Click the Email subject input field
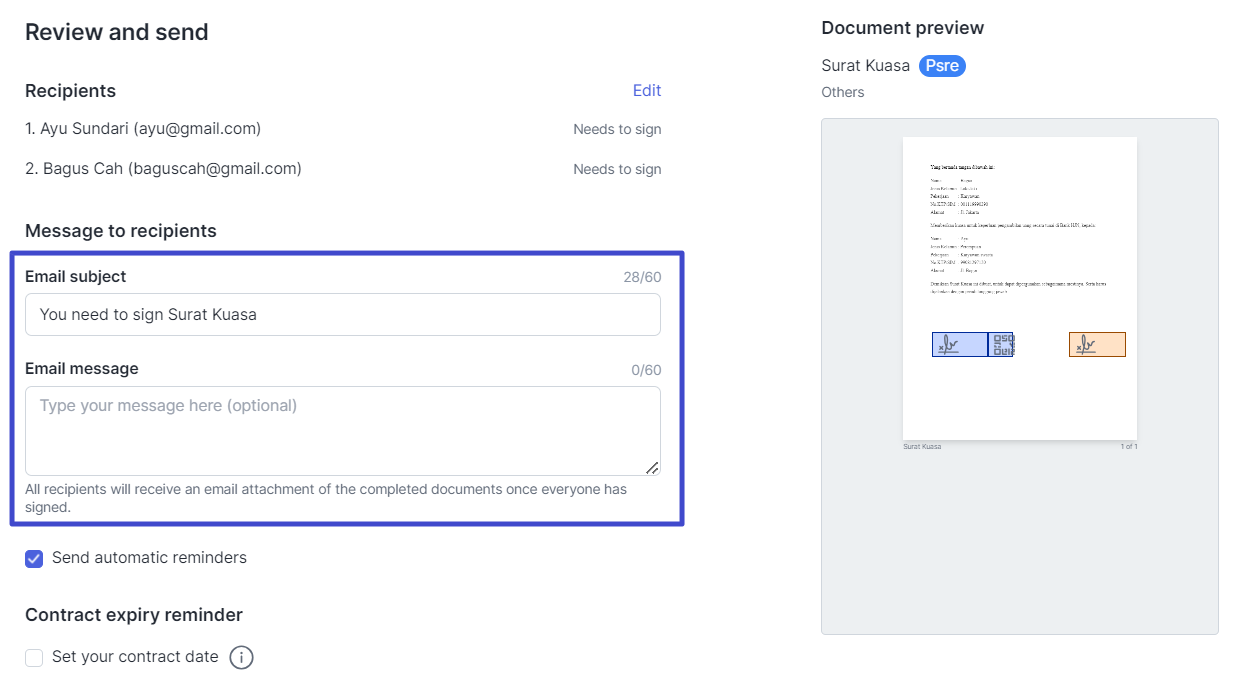Screen dimensions: 1238x686 pos(343,314)
